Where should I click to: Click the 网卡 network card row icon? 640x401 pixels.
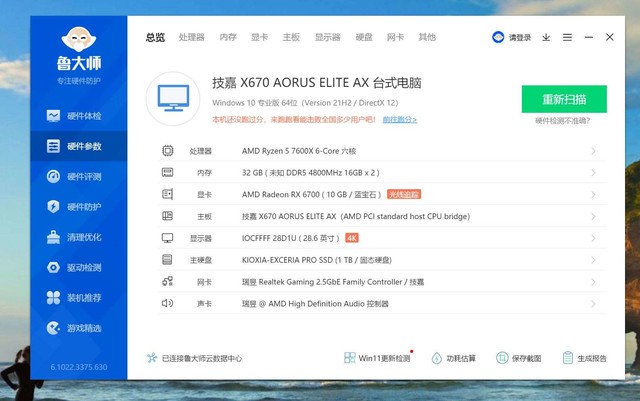pos(167,281)
